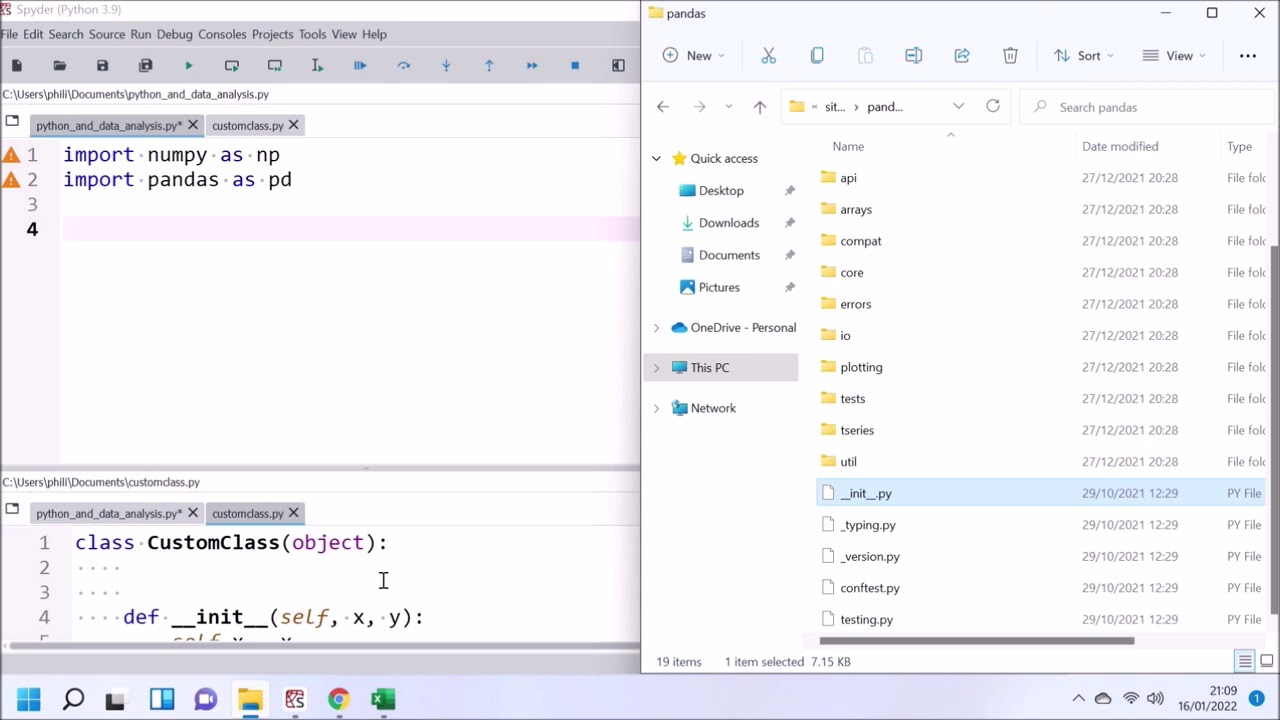The image size is (1280, 720).
Task: Sort by Name column header
Action: click(x=848, y=147)
